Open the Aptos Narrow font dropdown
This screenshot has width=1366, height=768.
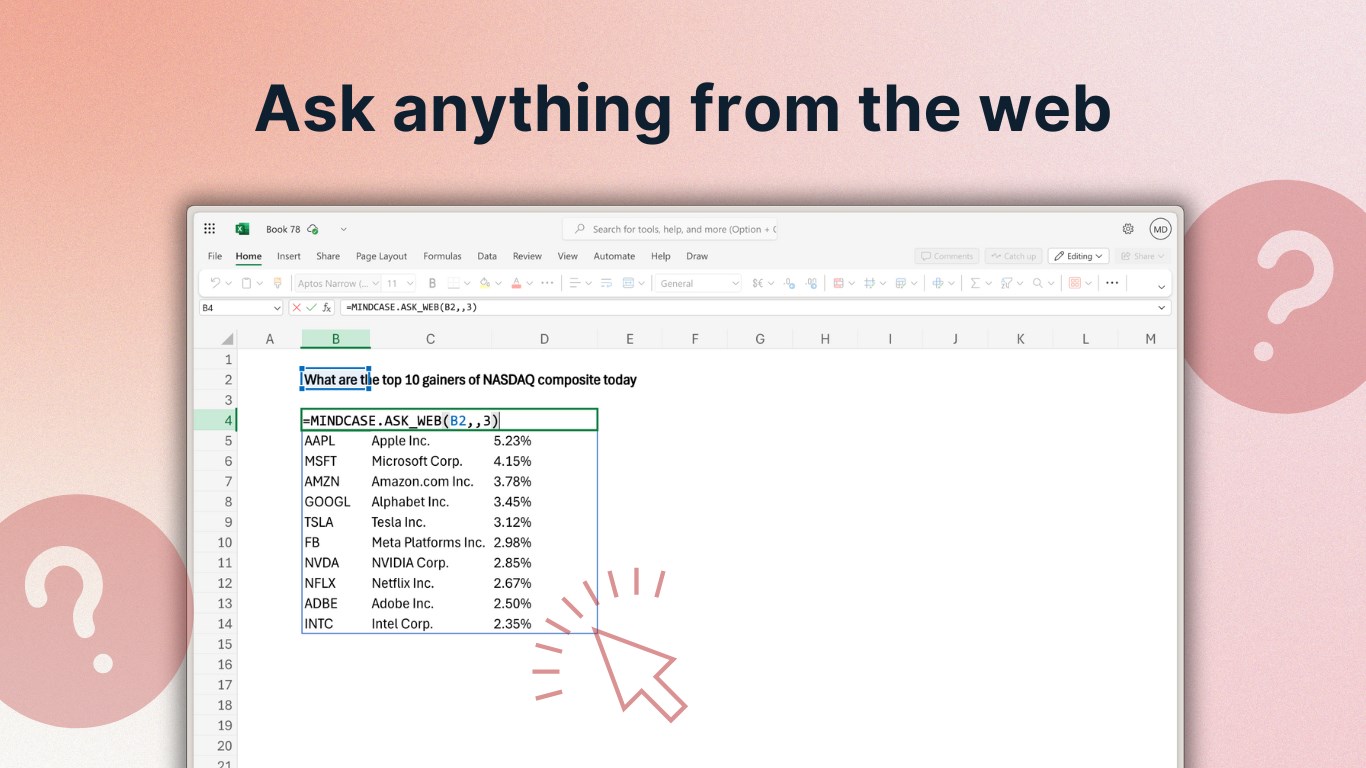375,283
